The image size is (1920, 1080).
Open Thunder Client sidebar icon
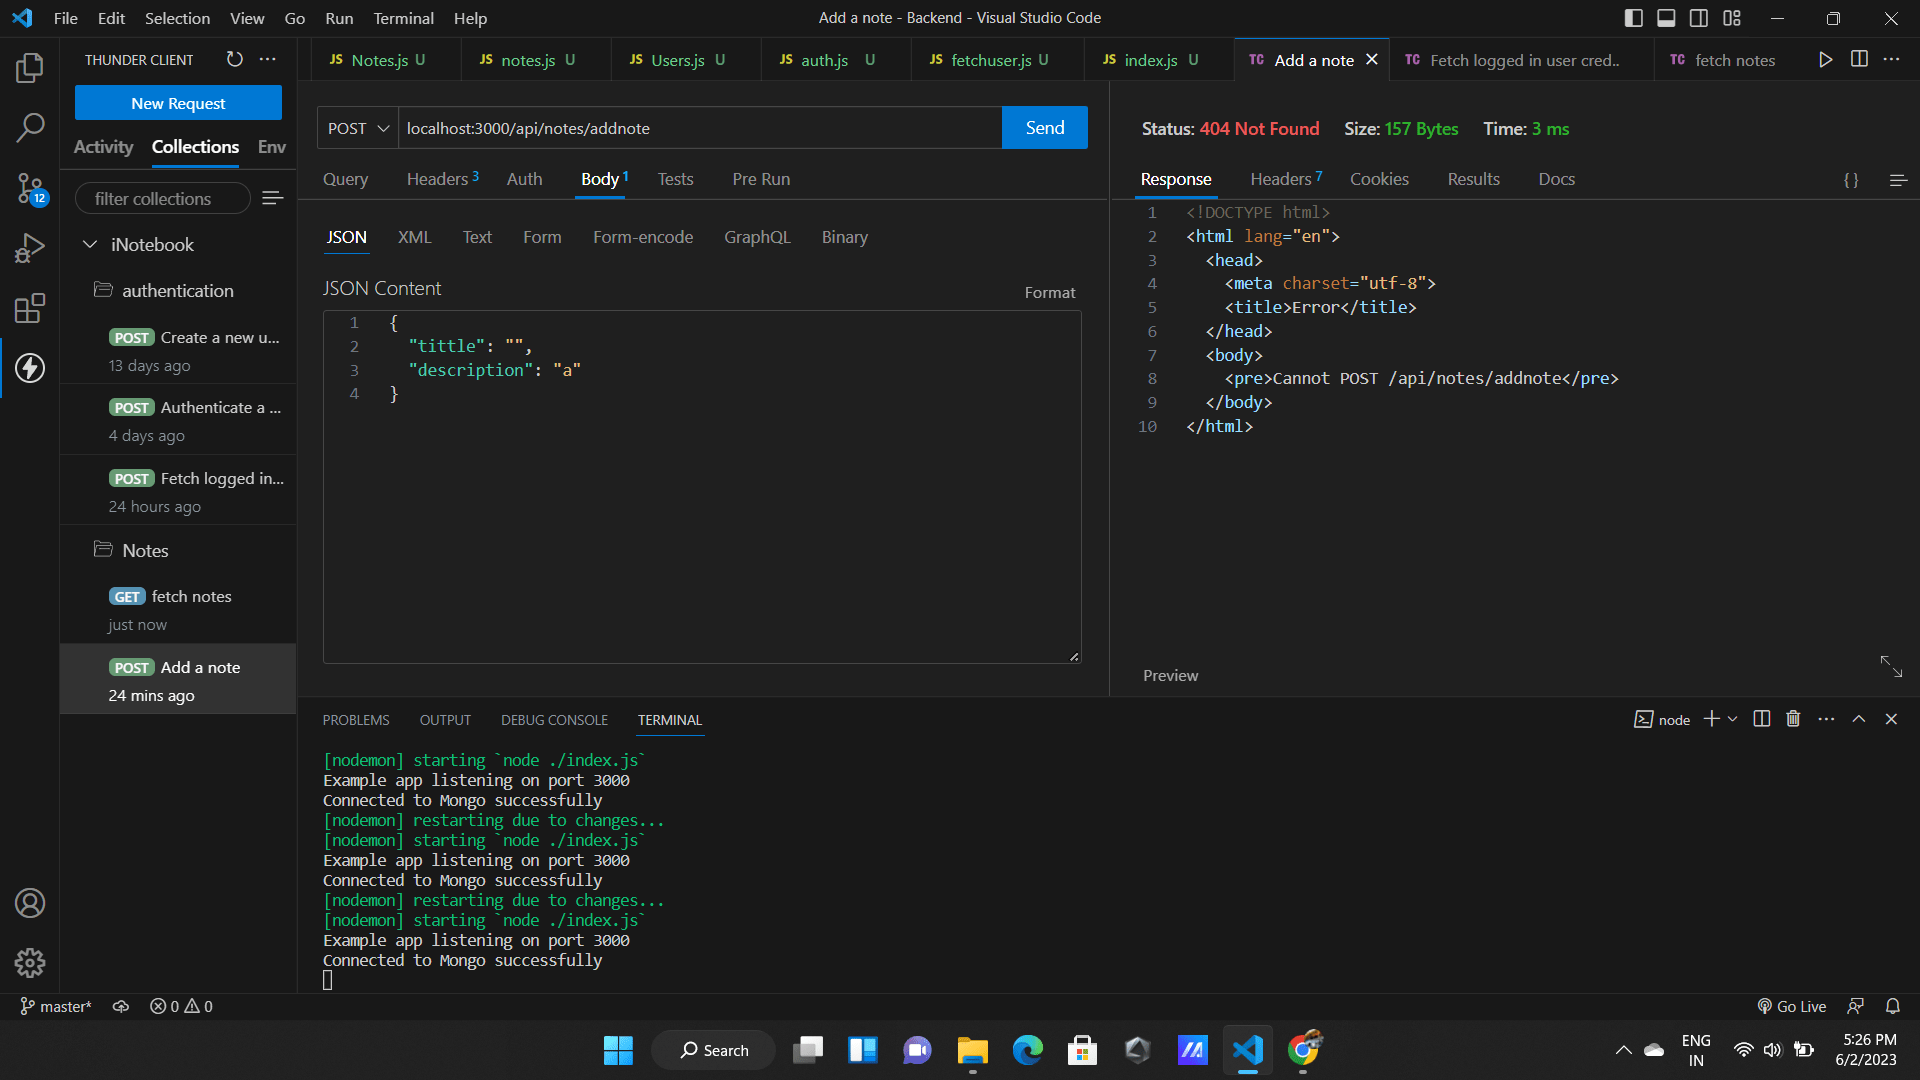30,368
